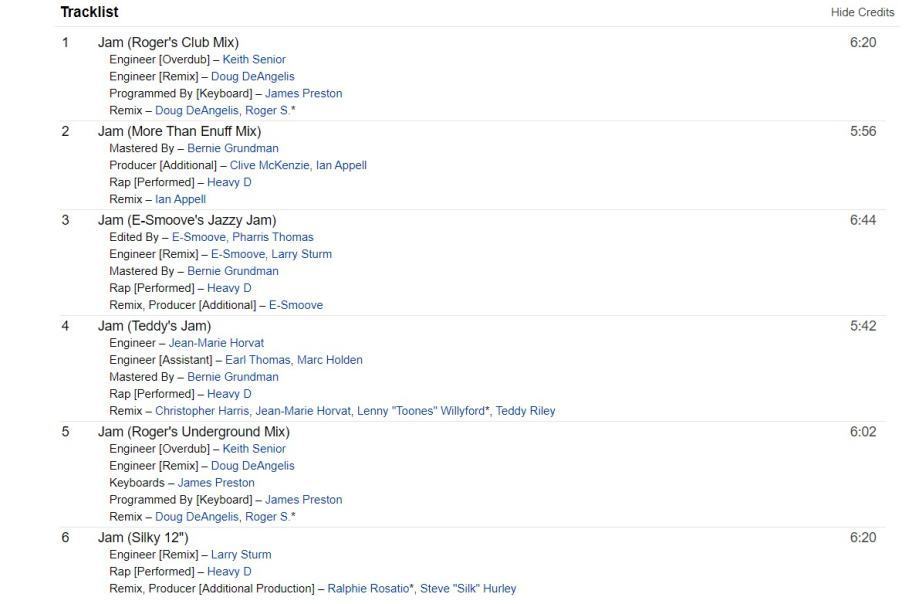Click the Steve "Silk" Hurley link
Image resolution: width=919 pixels, height=604 pixels.
[x=468, y=589]
